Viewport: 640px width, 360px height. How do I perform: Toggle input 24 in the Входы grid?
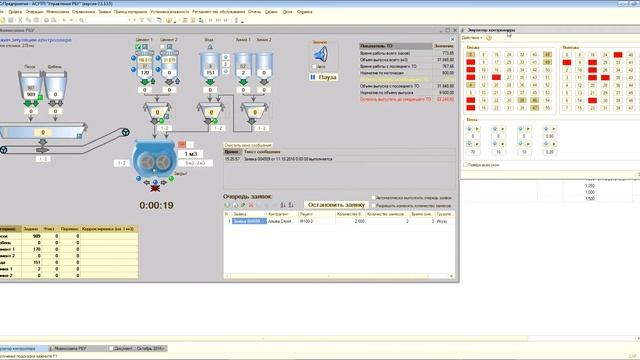[509, 54]
